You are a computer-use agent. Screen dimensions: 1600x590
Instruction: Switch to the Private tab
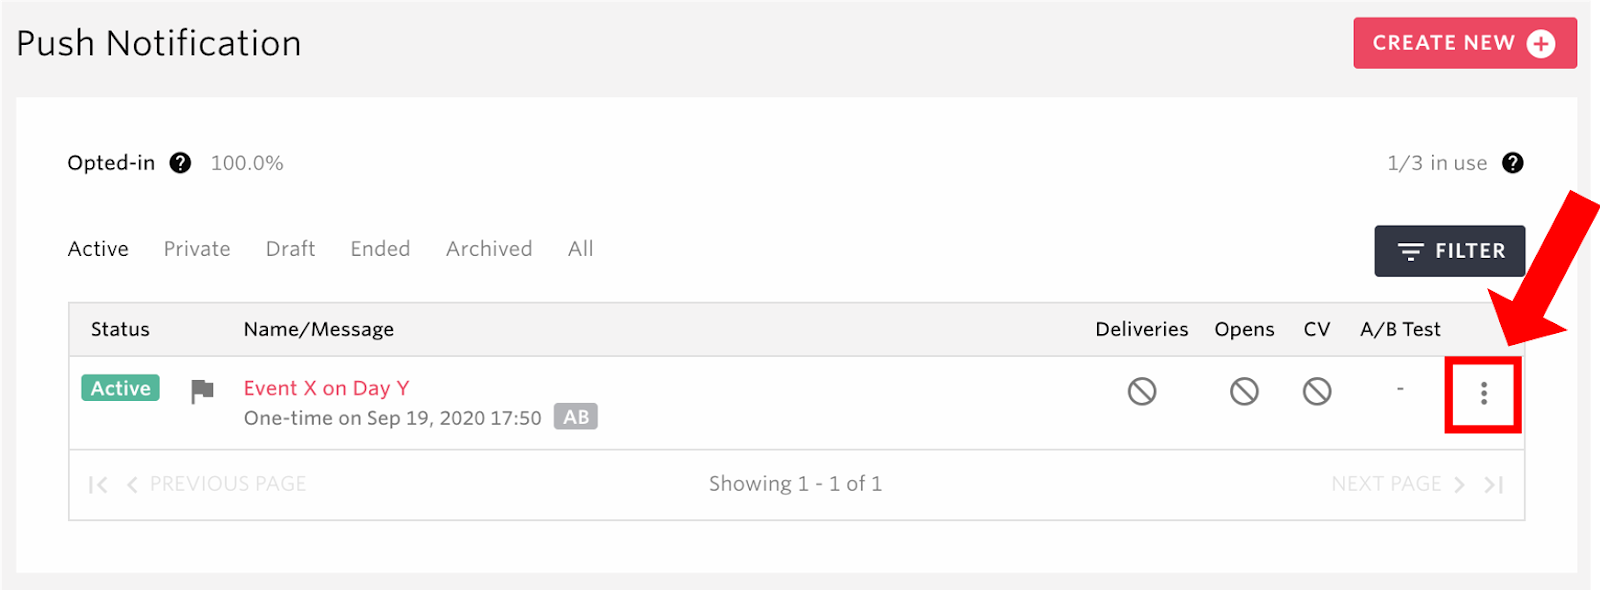(197, 249)
